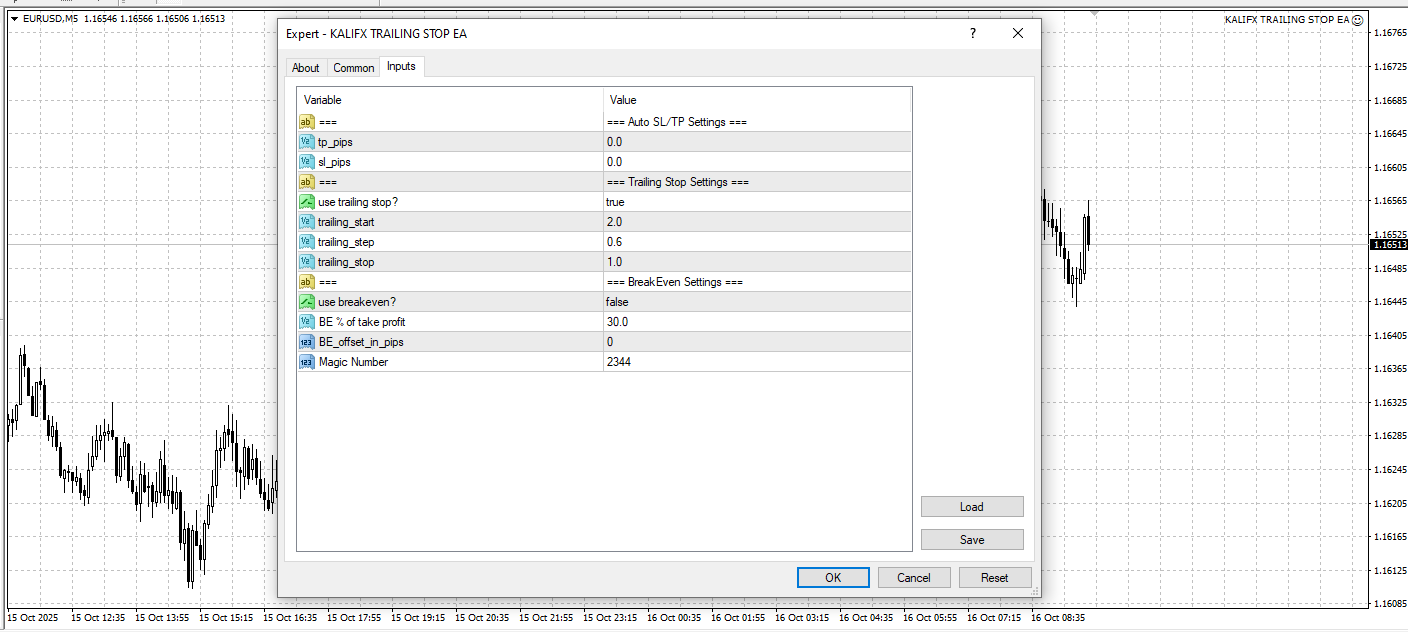
Task: Switch to the About tab
Action: pos(305,67)
